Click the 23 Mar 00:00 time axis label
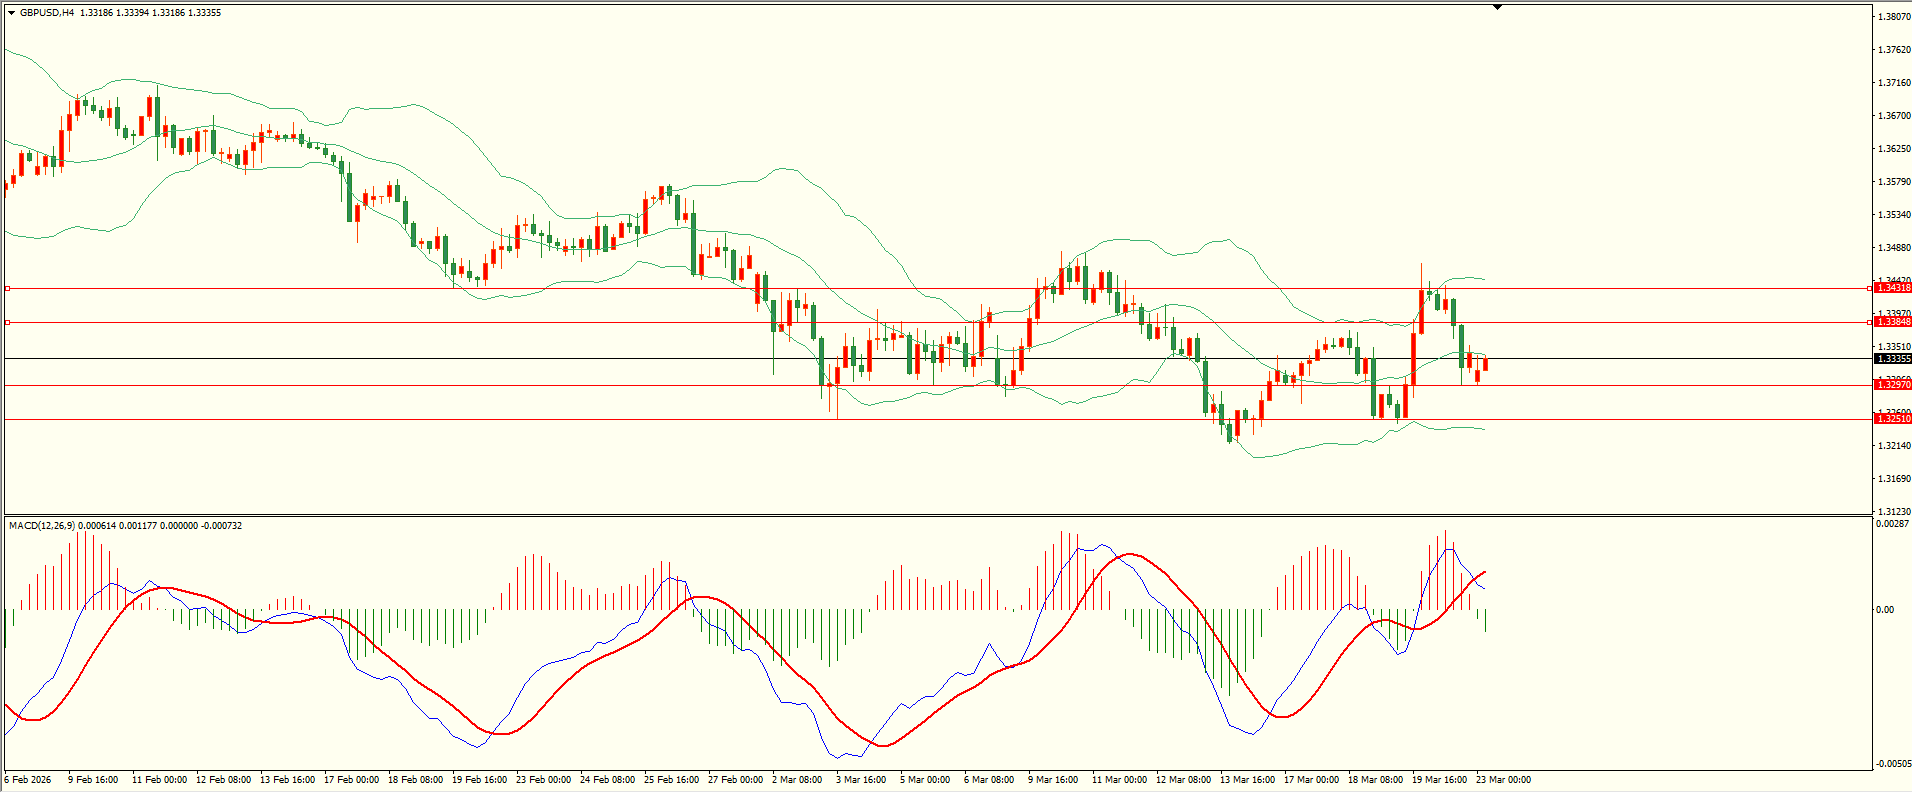The width and height of the screenshot is (1912, 793). point(1503,780)
